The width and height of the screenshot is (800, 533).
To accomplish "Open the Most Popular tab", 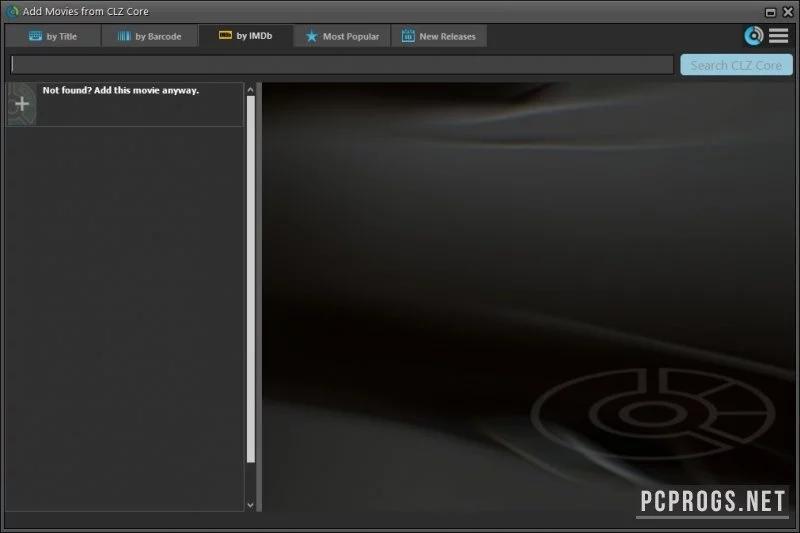I will (342, 36).
